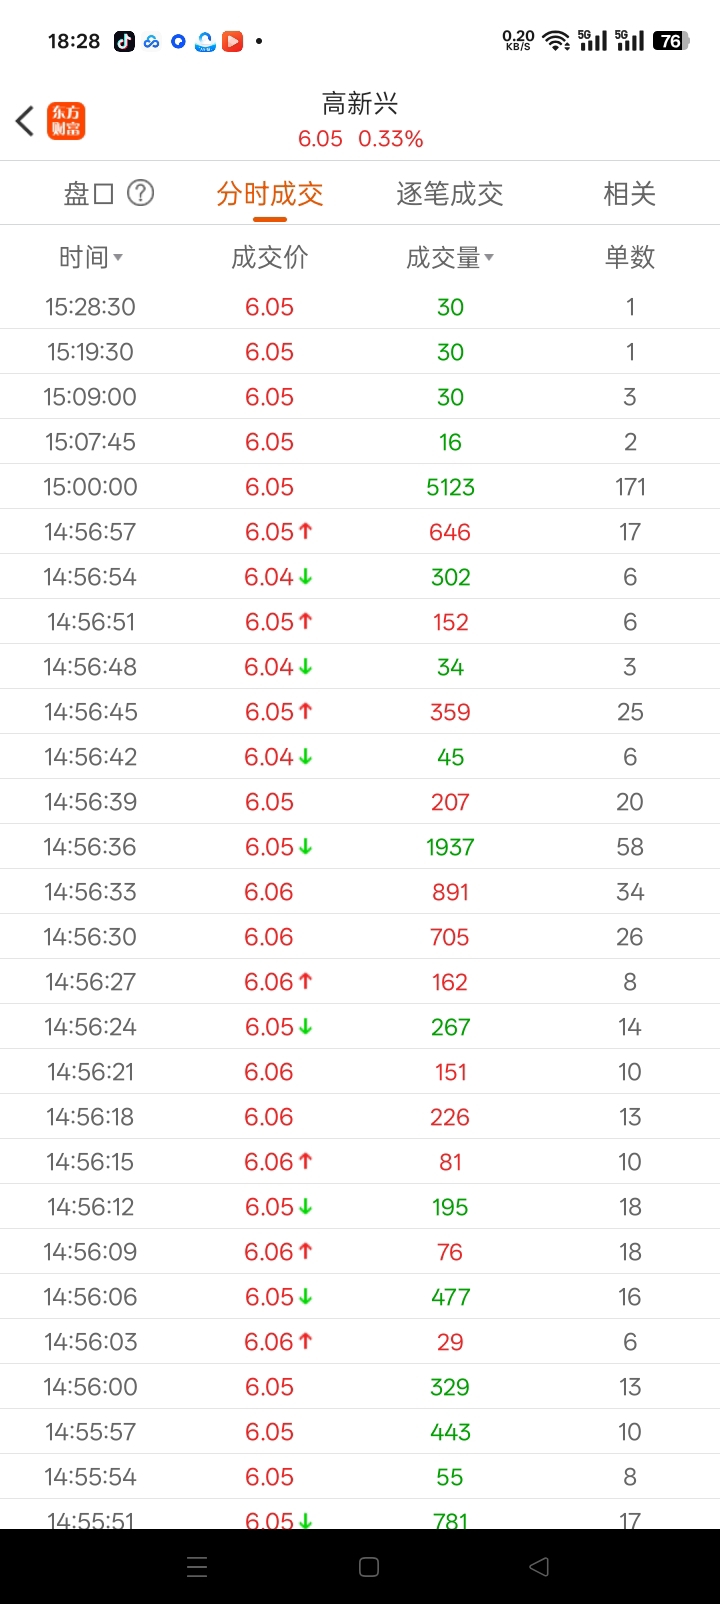The height and width of the screenshot is (1604, 720).
Task: Switch to the 盘口 tab
Action: pyautogui.click(x=89, y=193)
